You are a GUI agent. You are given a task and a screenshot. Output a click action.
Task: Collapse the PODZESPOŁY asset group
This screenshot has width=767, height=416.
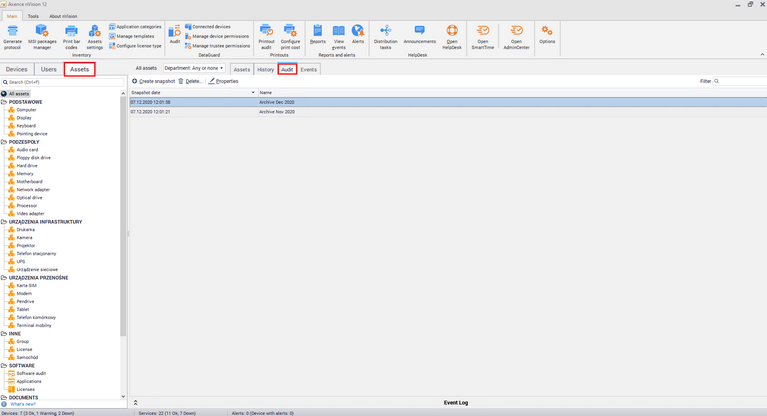tap(4, 142)
